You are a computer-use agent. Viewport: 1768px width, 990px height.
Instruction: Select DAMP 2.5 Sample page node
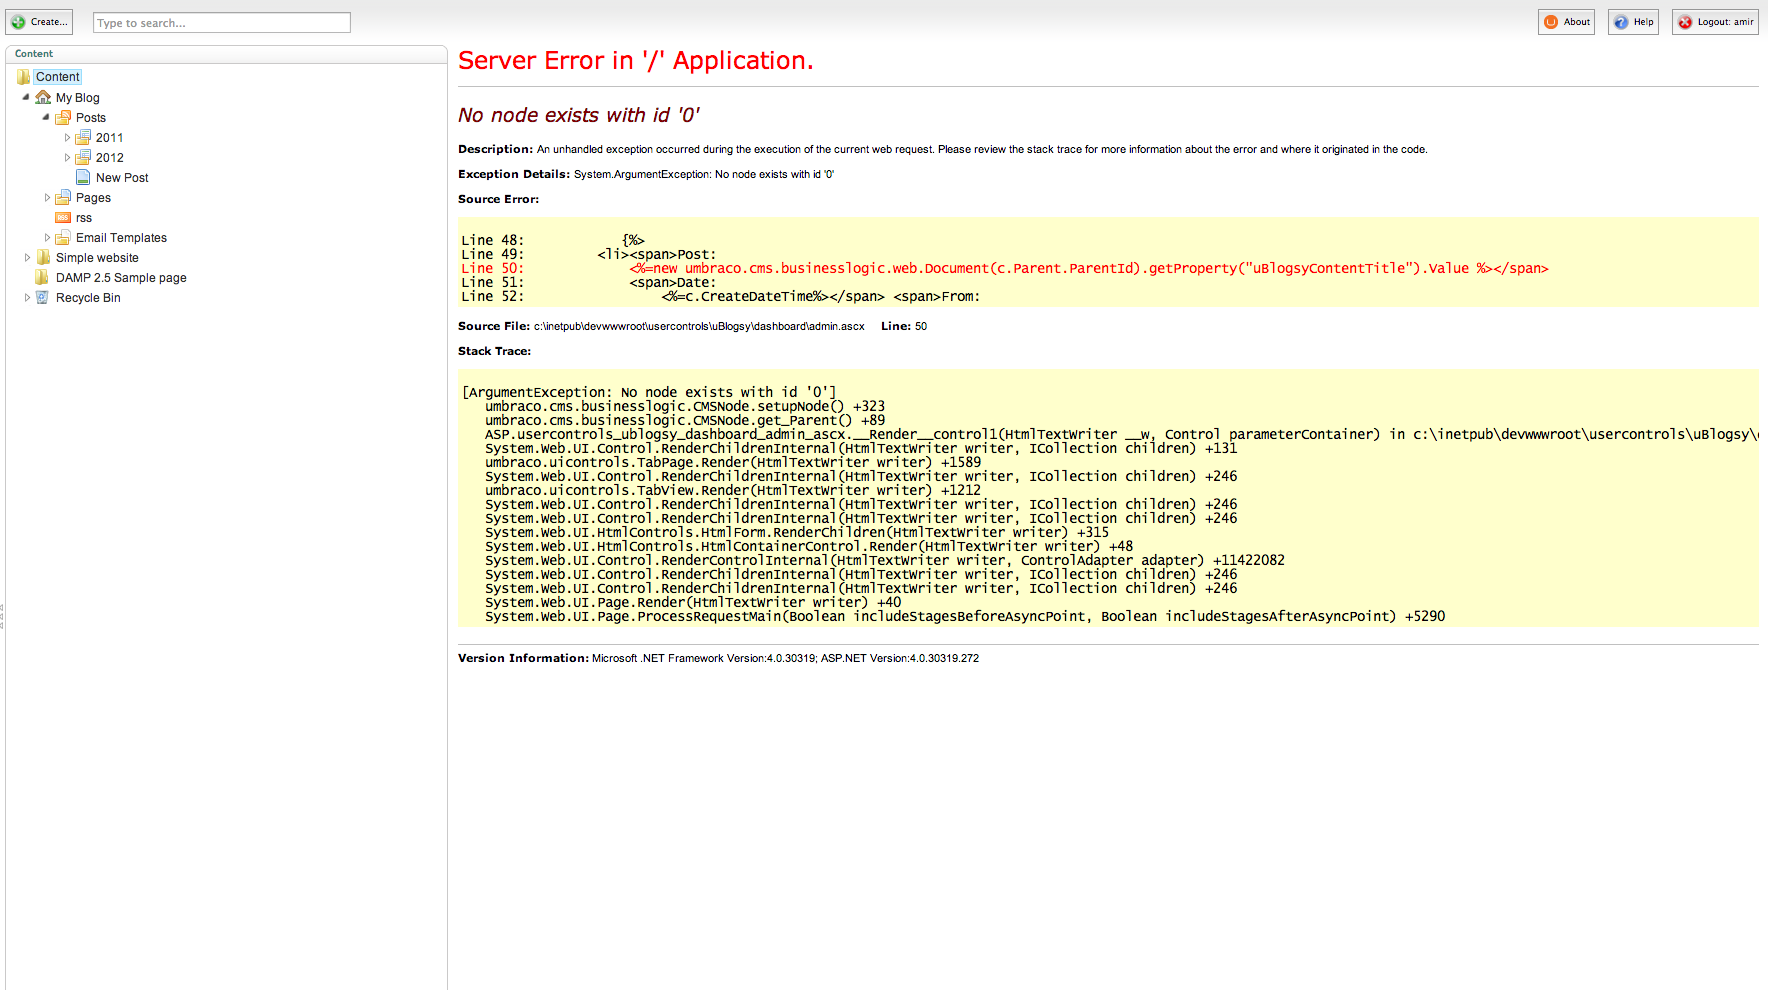tap(121, 278)
